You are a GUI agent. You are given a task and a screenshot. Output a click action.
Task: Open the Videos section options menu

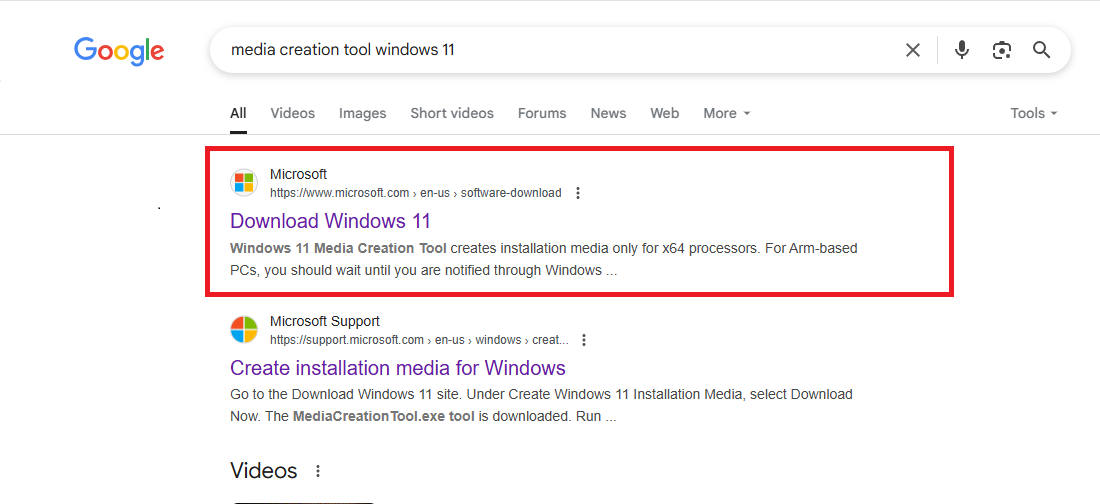click(318, 471)
